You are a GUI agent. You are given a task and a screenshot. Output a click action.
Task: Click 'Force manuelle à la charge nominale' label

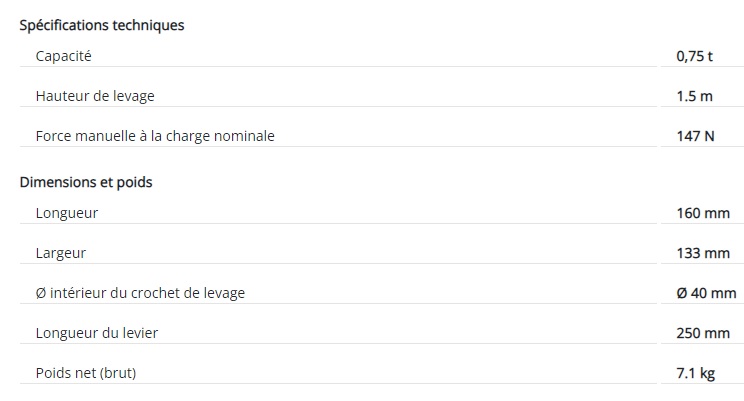point(155,136)
